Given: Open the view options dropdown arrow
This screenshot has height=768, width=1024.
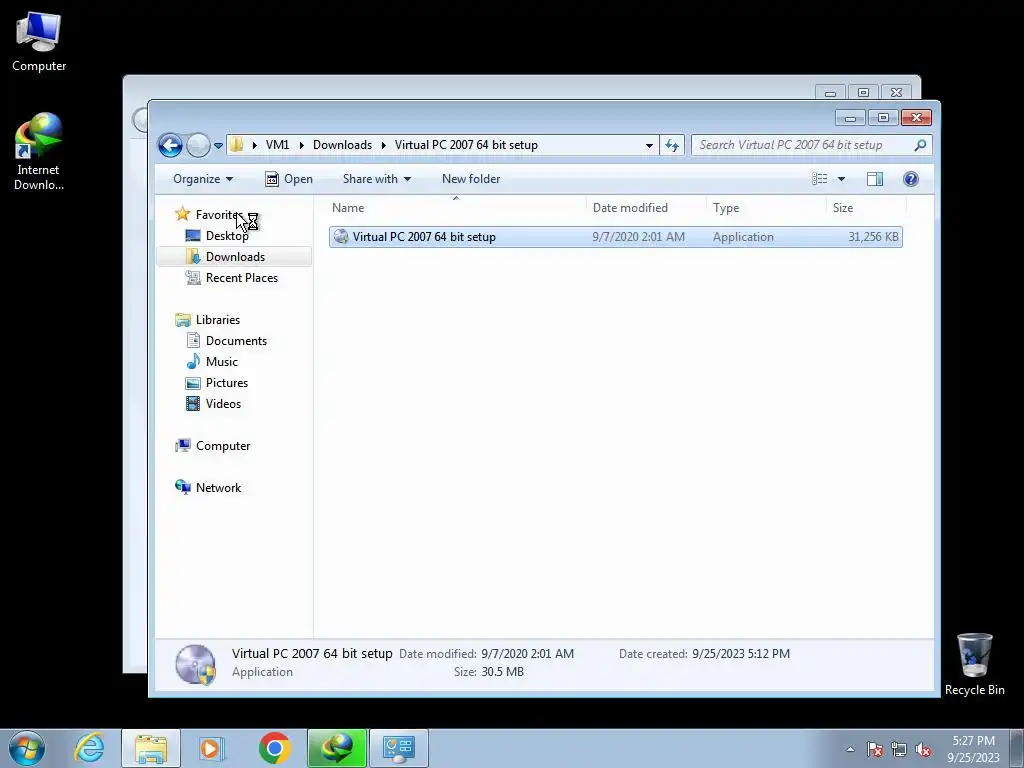Looking at the screenshot, I should [841, 179].
